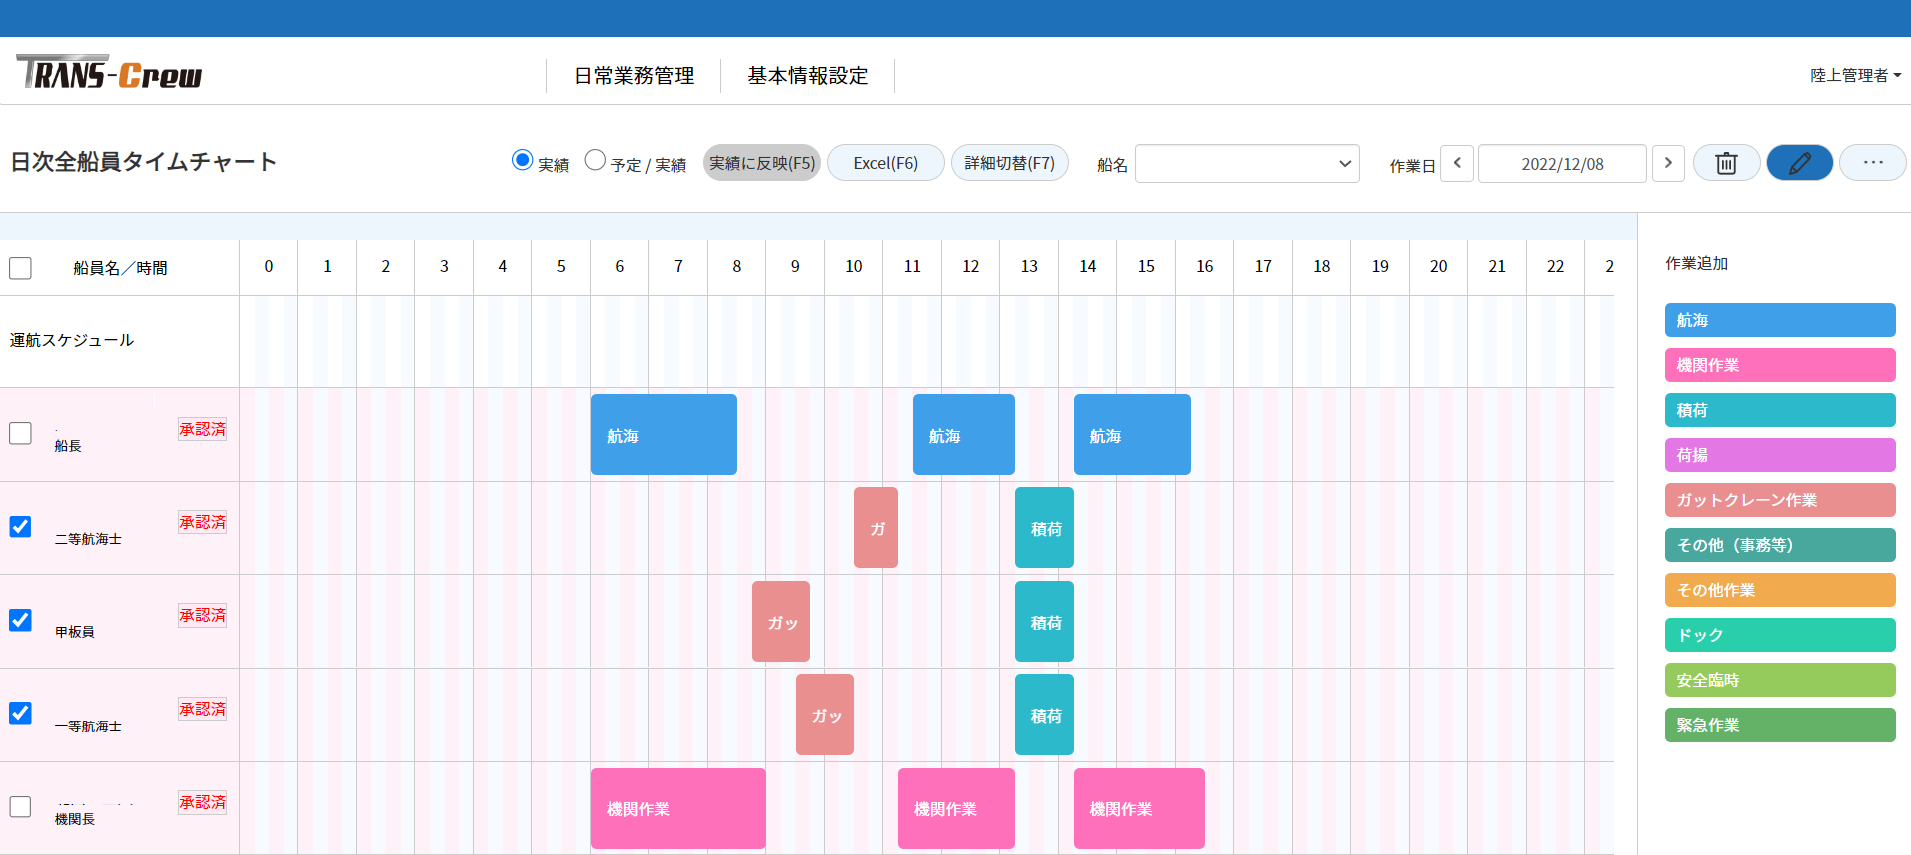
Task: Click 承認済 status on 一等航海士 row
Action: [202, 709]
